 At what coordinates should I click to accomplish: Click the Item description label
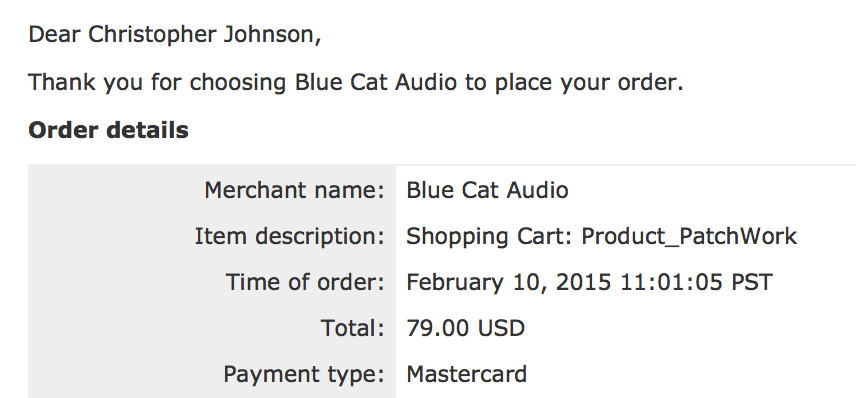[289, 237]
